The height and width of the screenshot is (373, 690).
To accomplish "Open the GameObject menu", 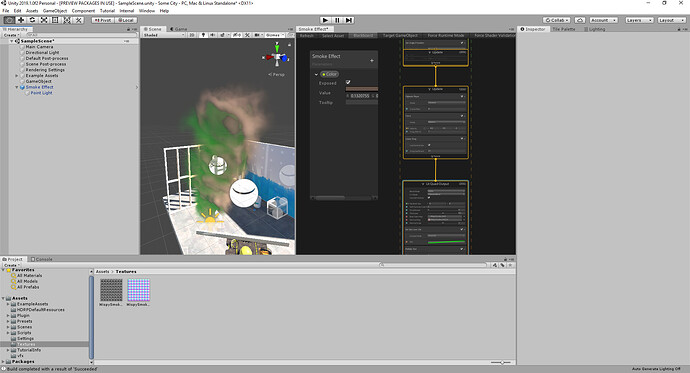I will (55, 11).
